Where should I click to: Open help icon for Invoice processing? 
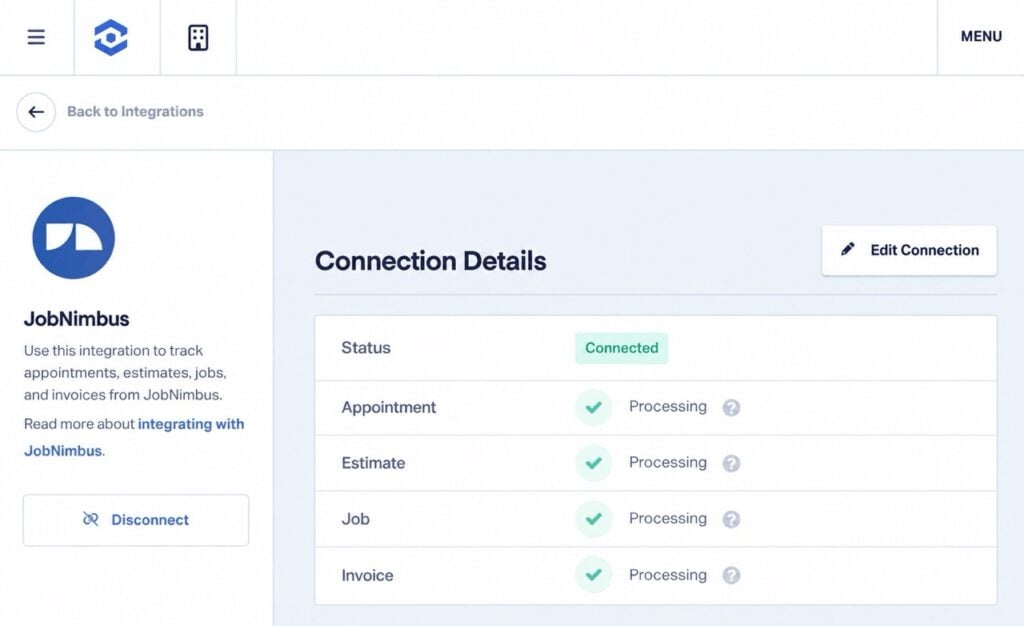point(731,575)
